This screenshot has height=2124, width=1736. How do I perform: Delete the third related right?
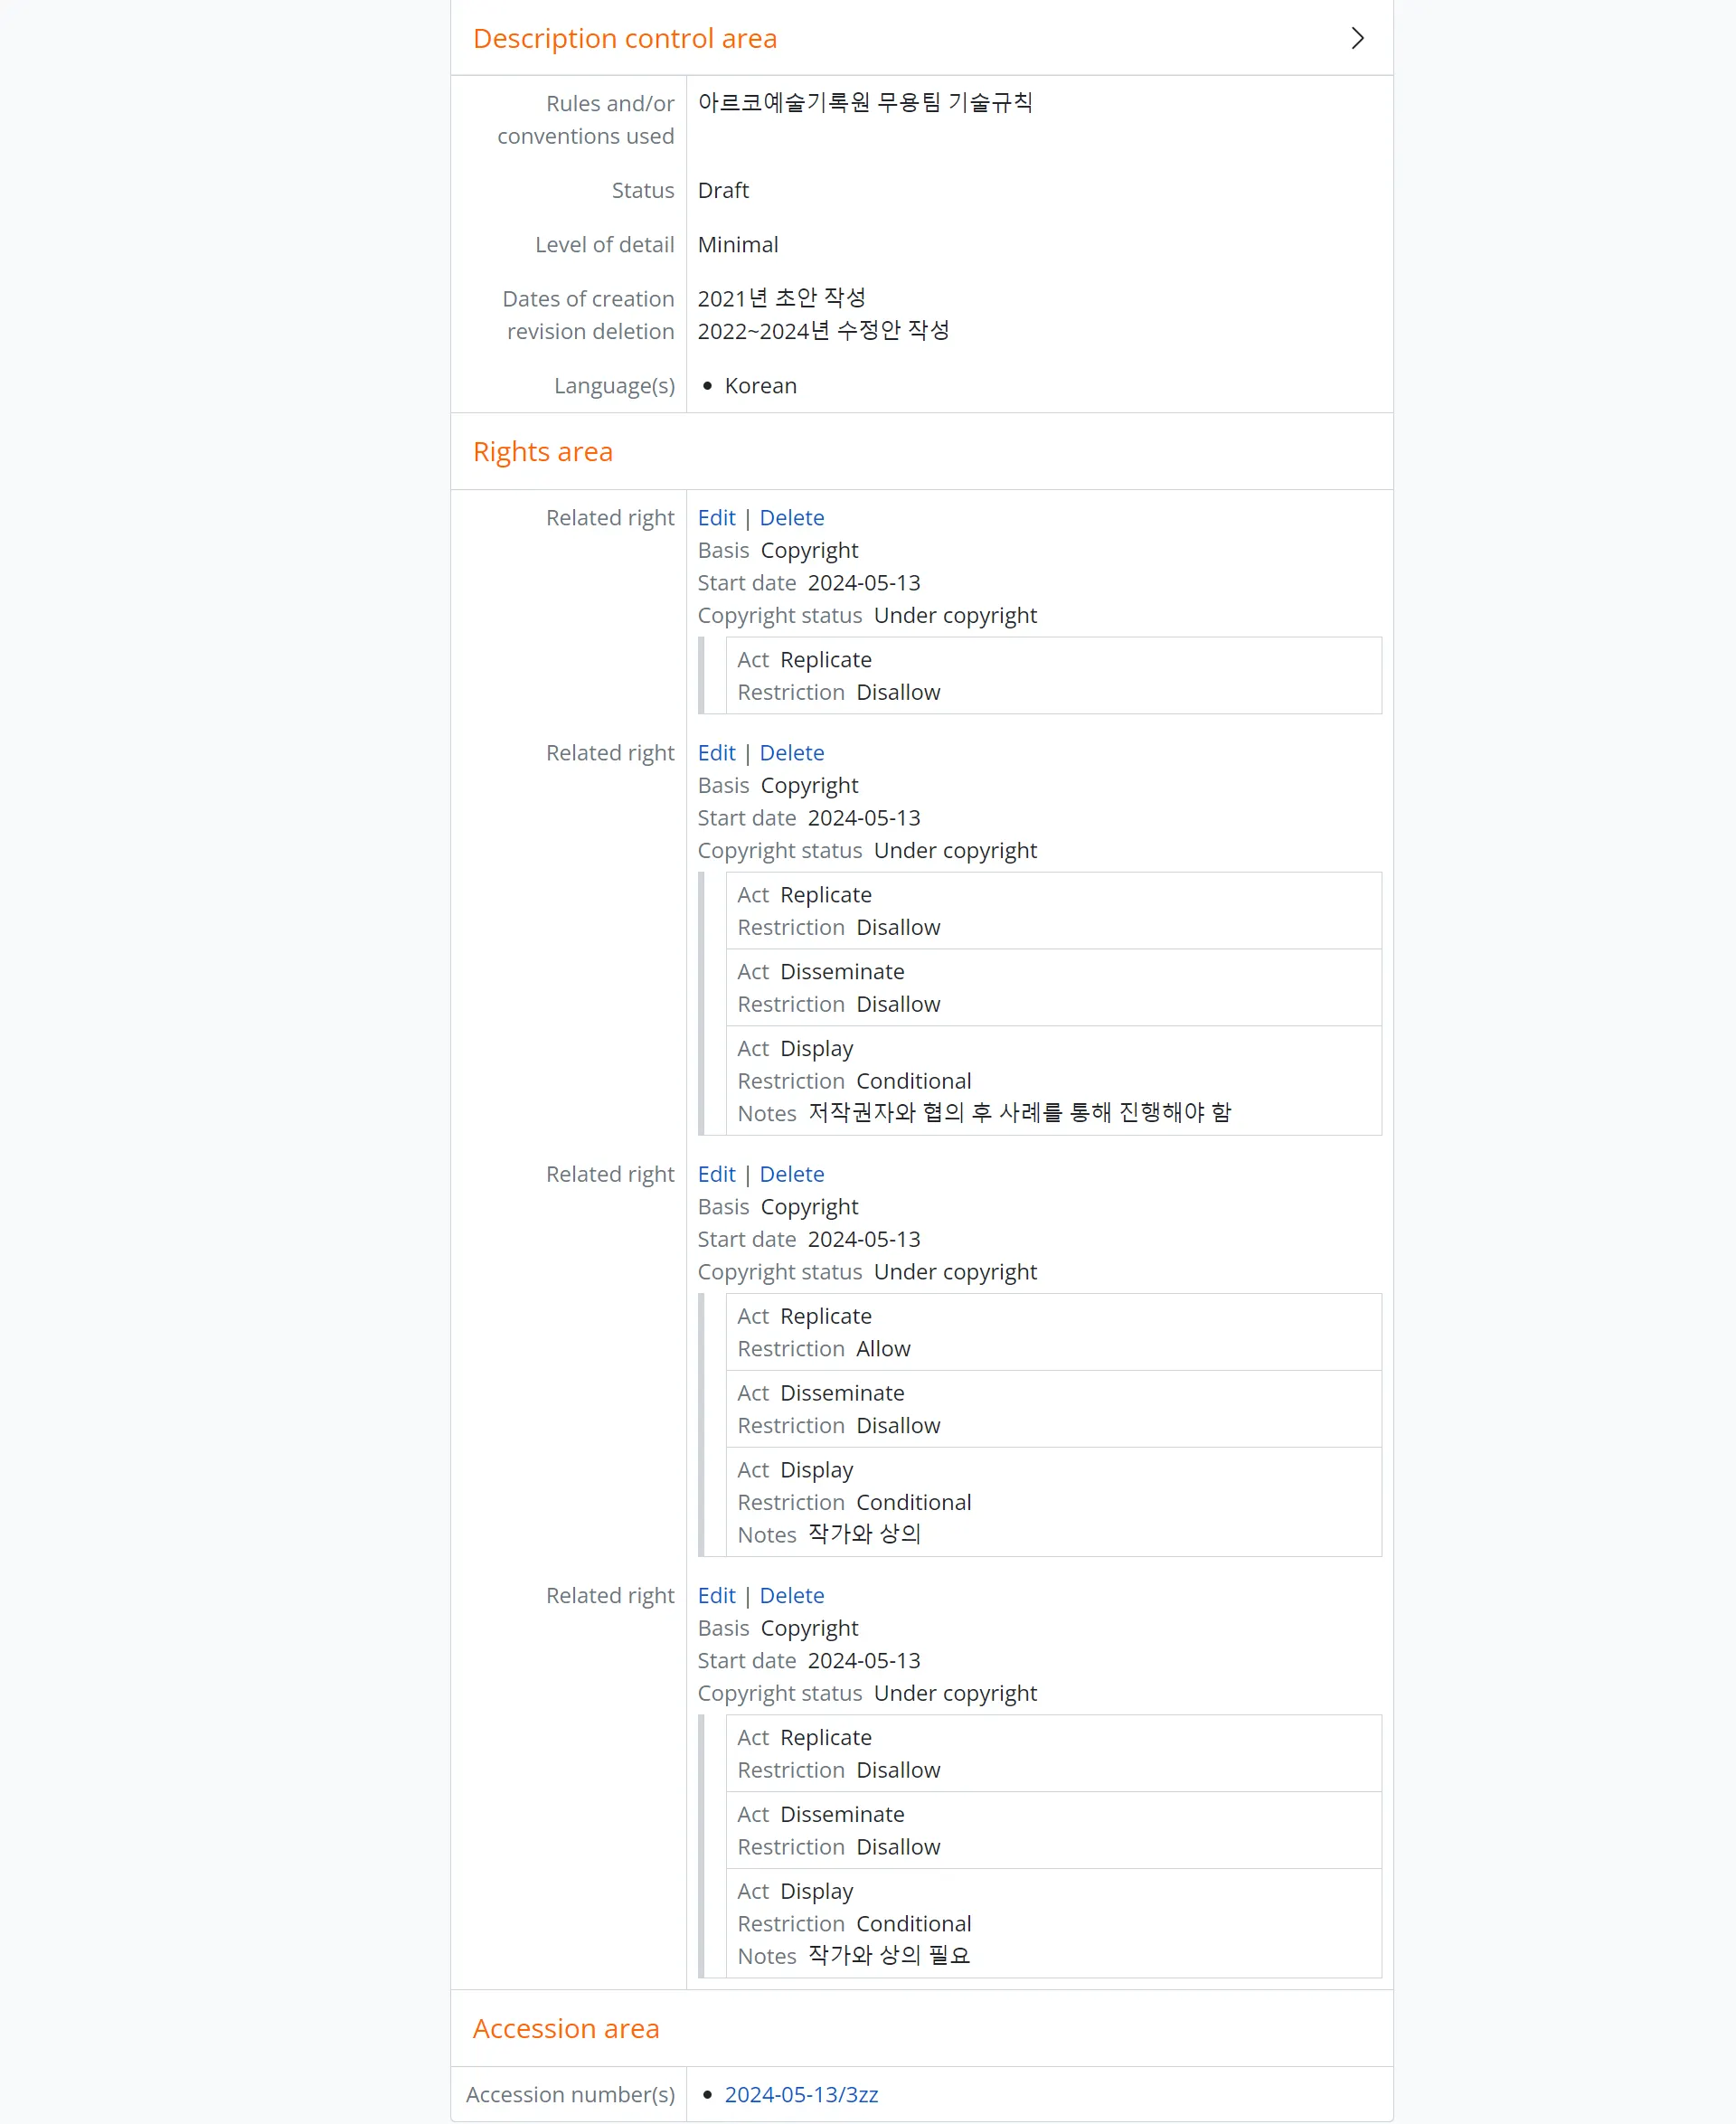791,1174
